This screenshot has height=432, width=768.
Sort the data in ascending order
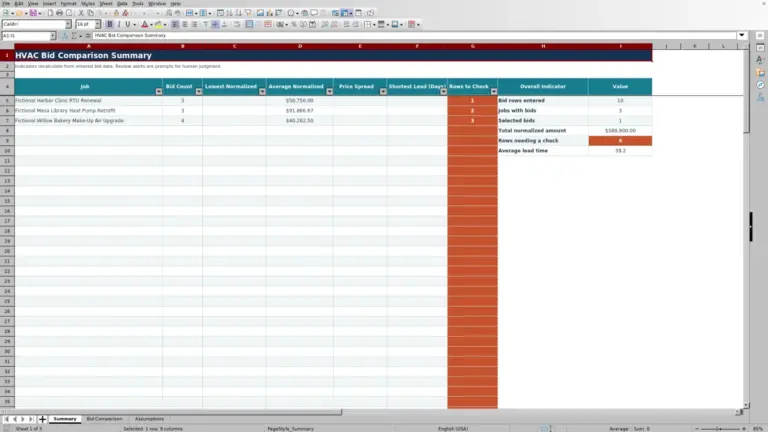pos(229,13)
